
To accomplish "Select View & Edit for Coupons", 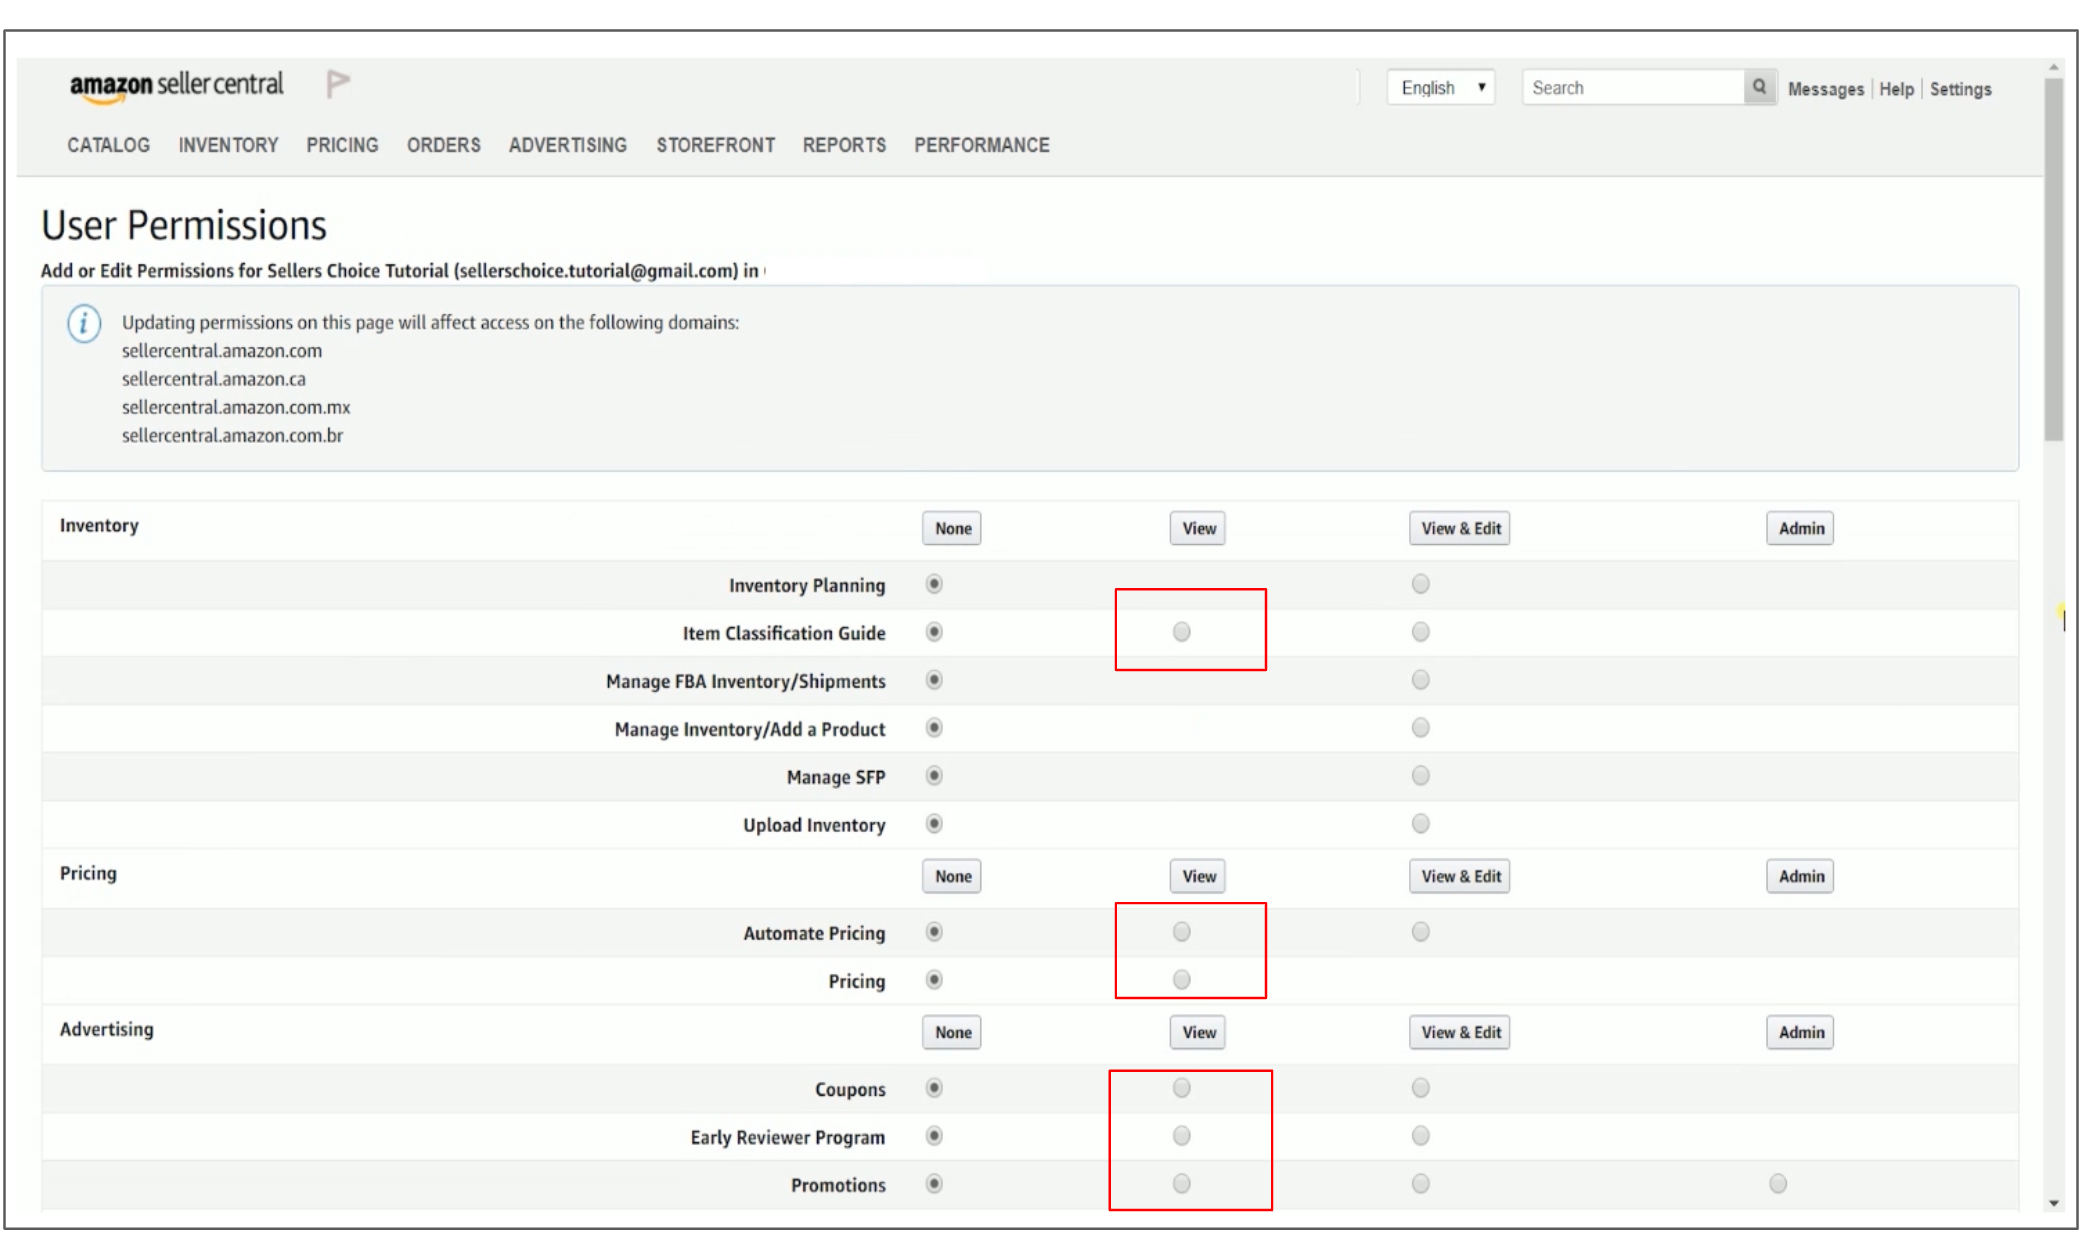I will [x=1420, y=1088].
